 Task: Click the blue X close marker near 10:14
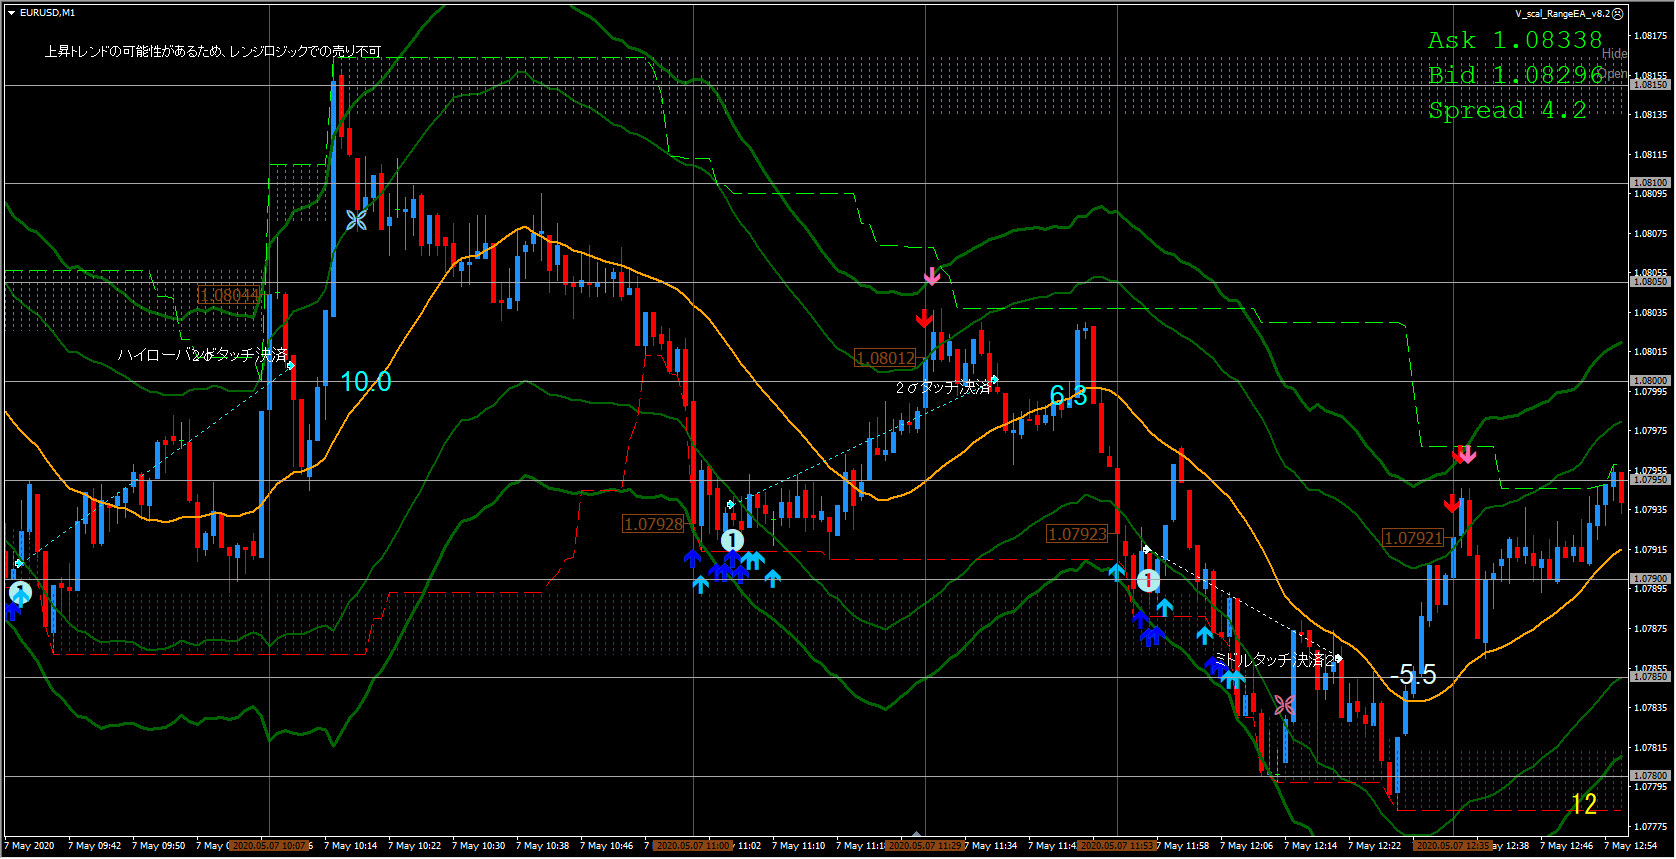(356, 220)
